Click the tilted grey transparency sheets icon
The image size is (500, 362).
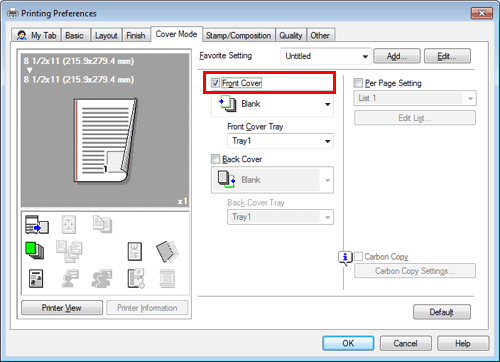click(167, 251)
